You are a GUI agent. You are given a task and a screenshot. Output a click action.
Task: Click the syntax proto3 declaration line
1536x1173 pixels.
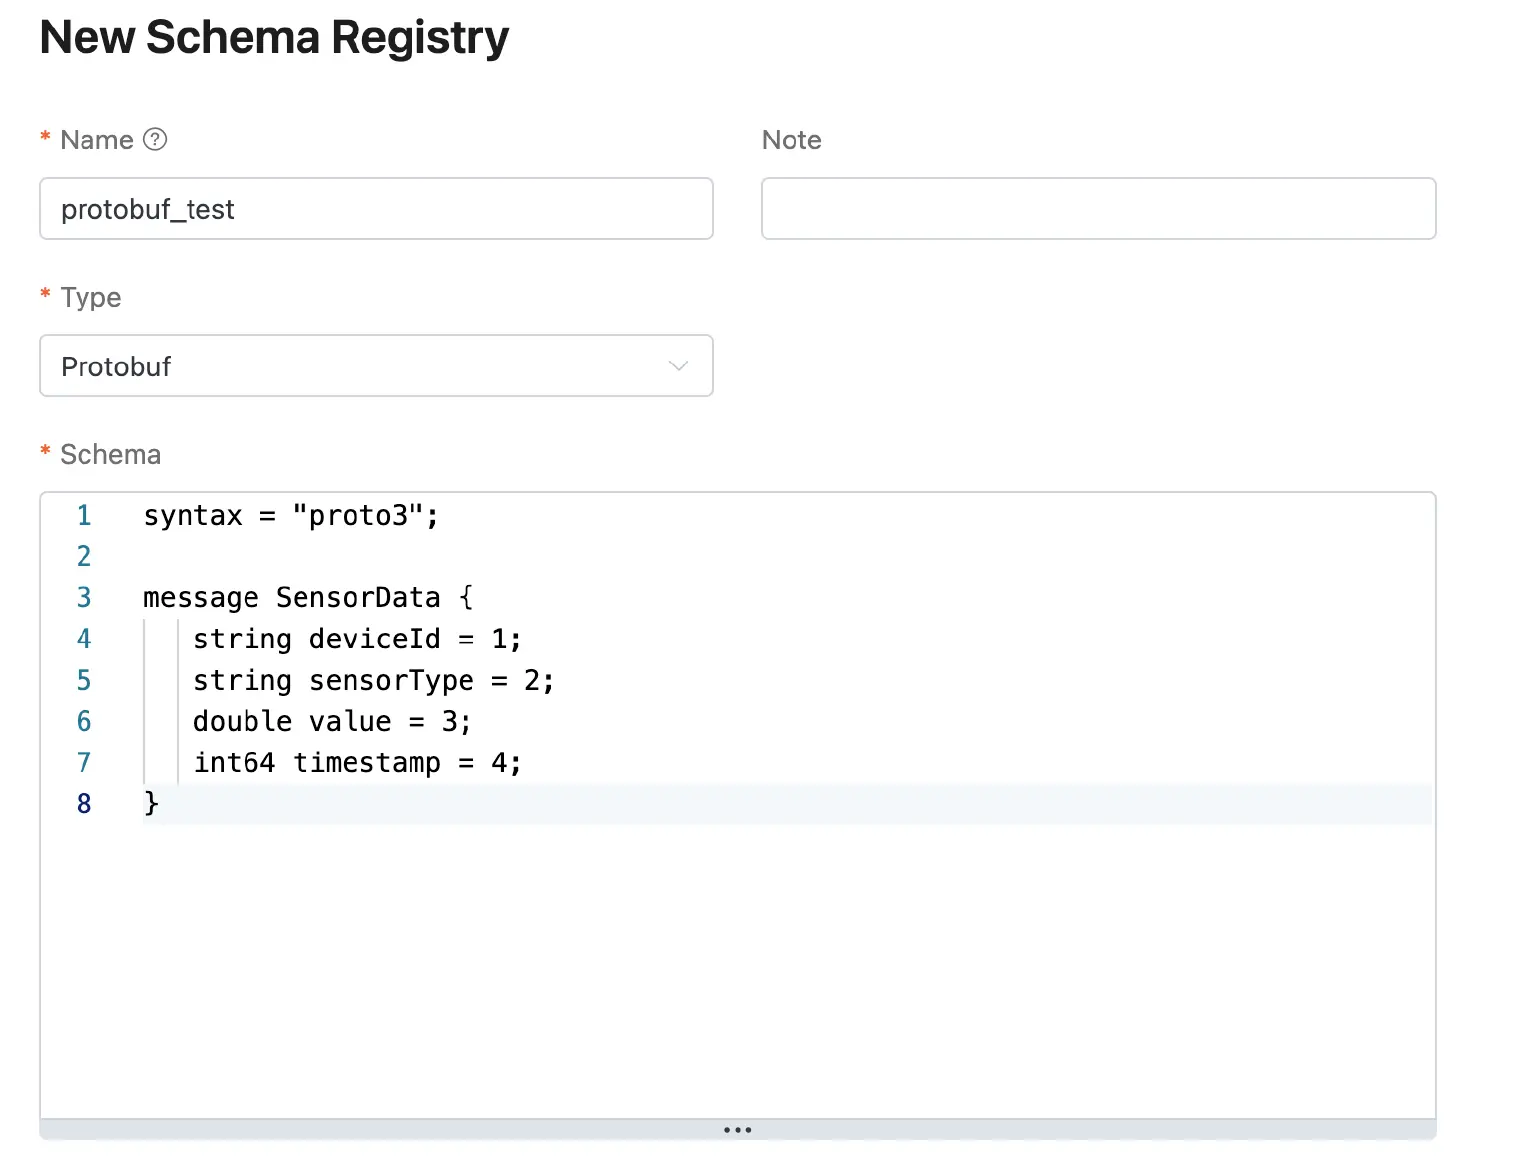click(291, 515)
